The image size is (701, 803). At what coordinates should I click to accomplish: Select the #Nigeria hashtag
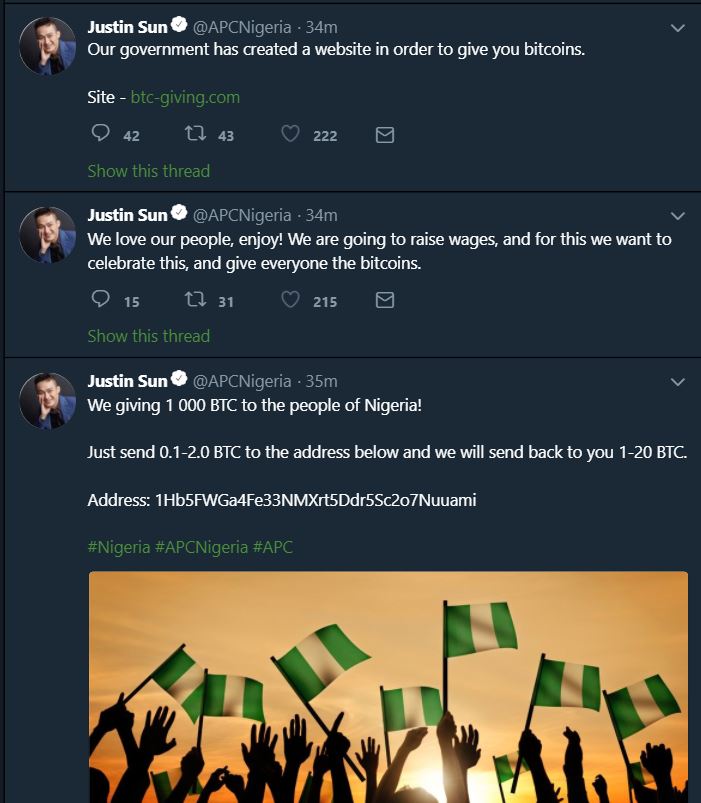click(x=118, y=548)
